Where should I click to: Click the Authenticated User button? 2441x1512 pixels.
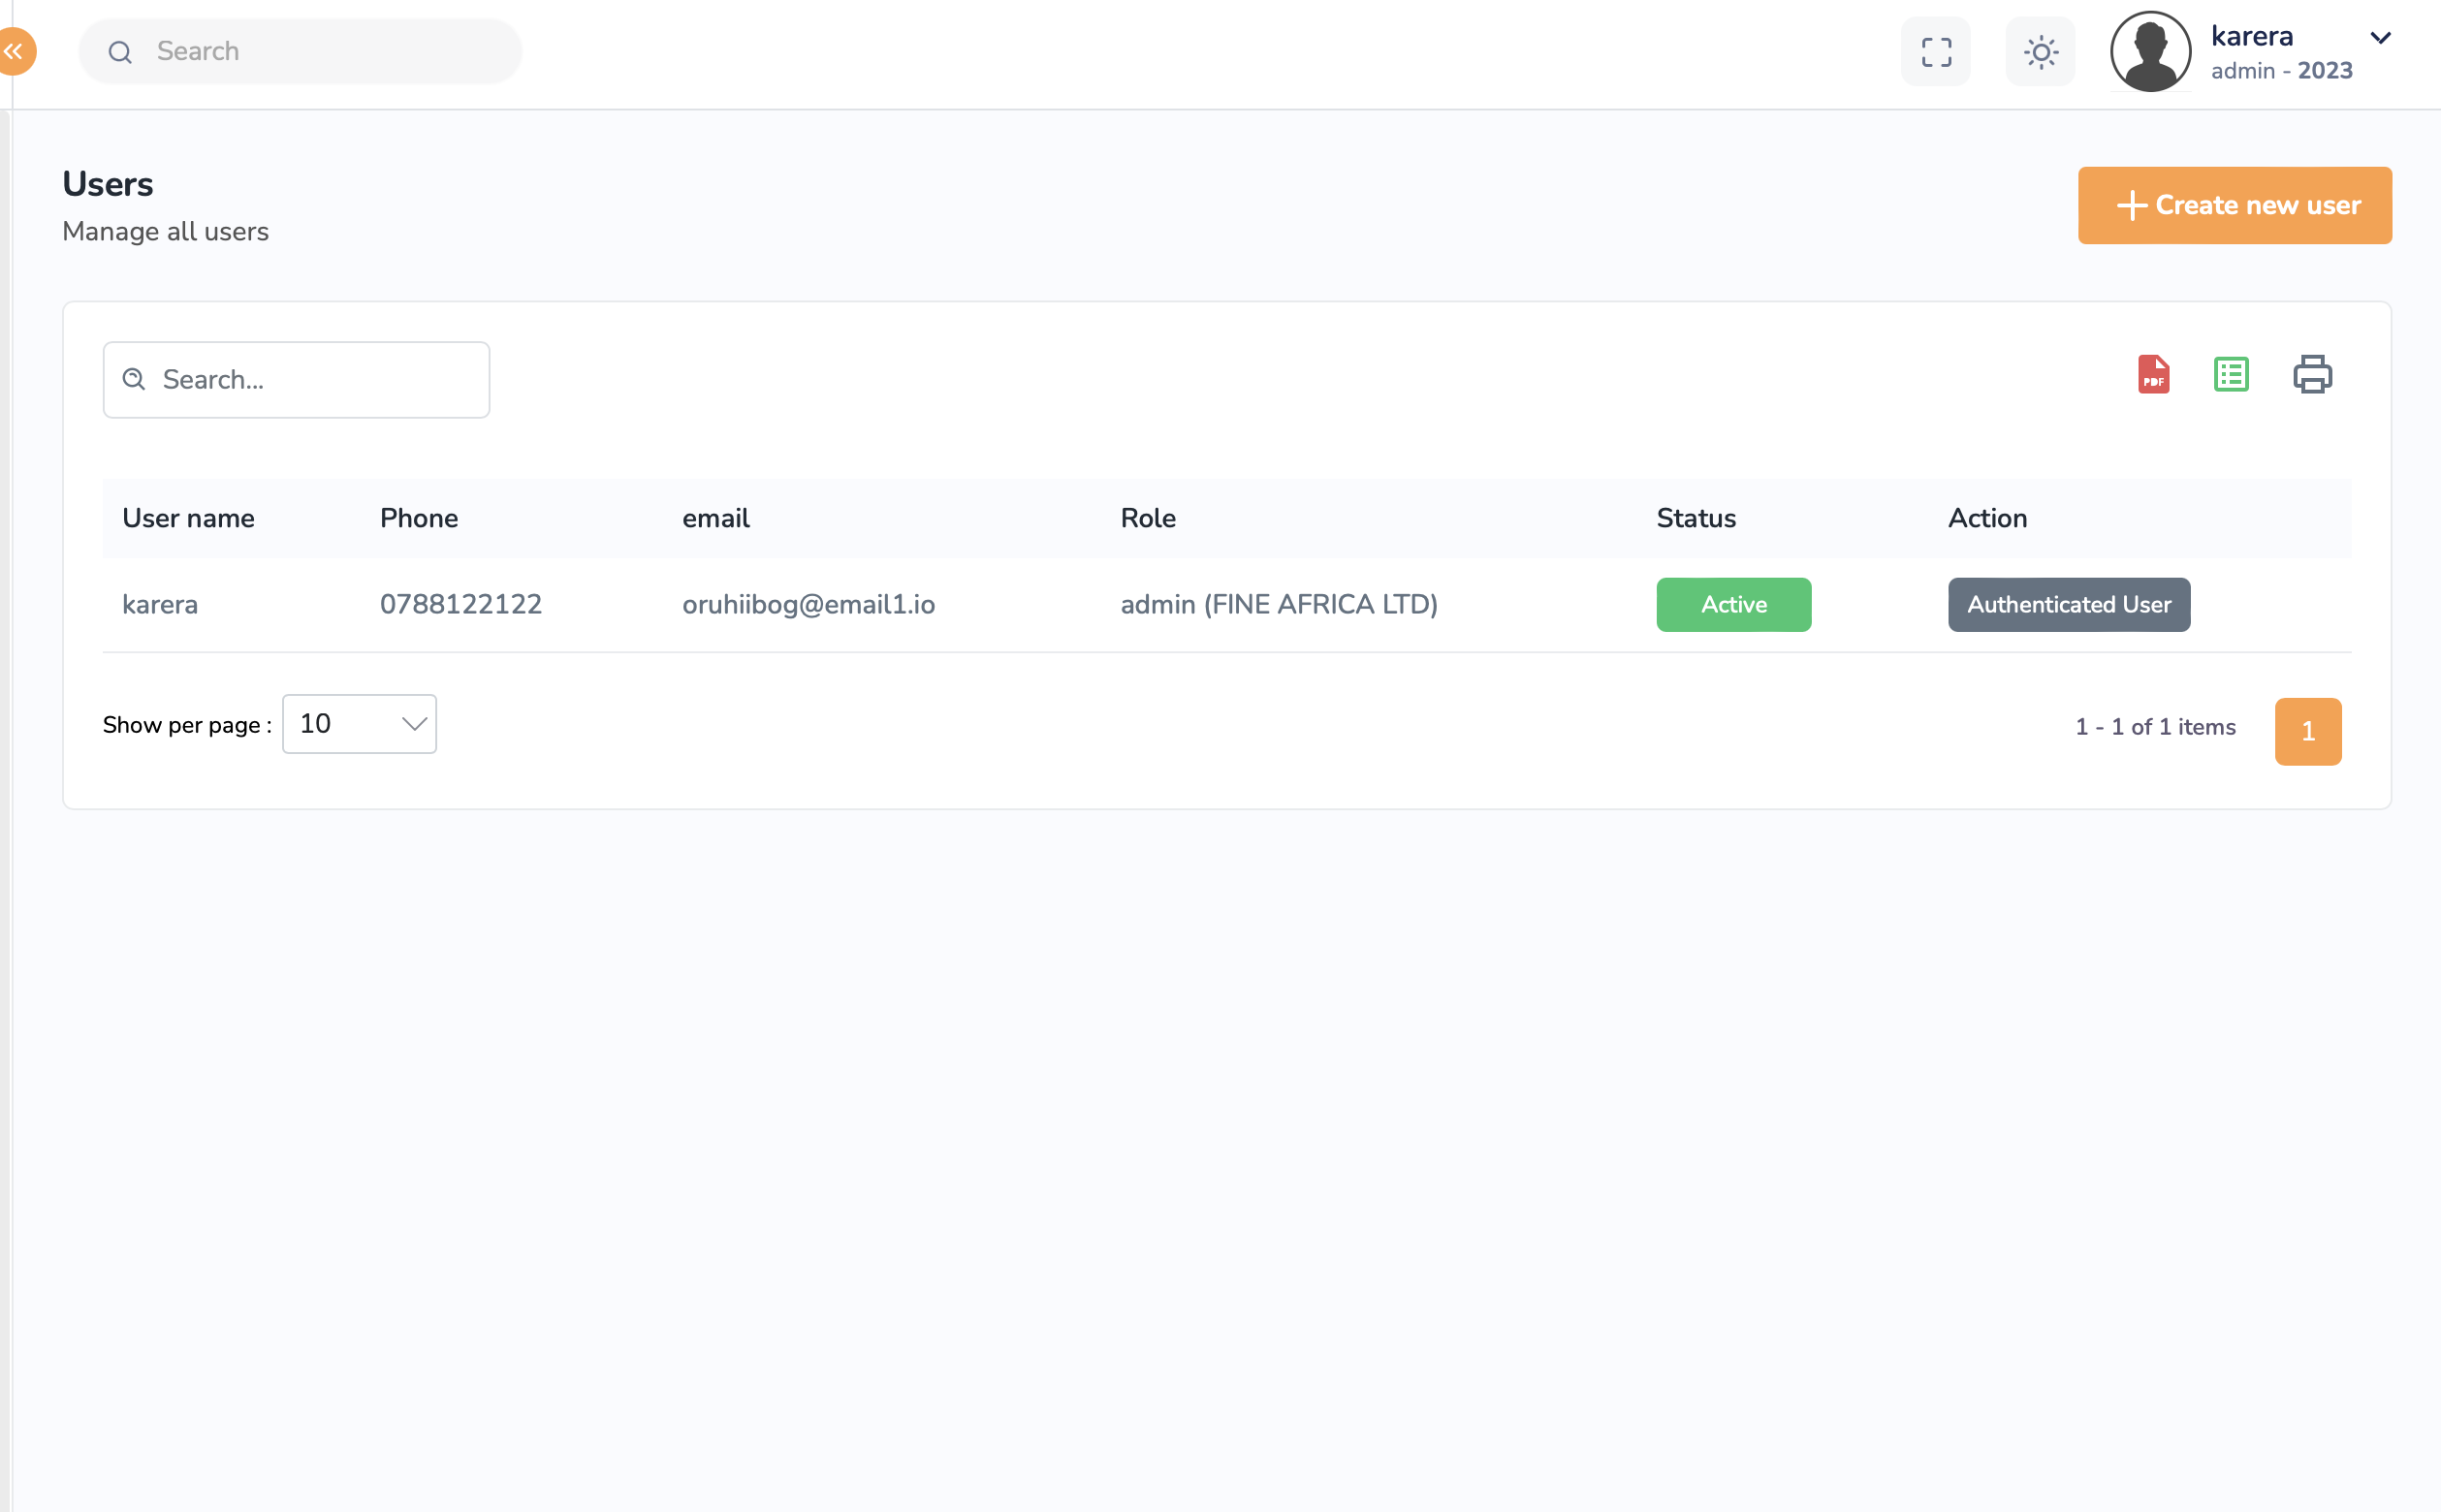coord(2068,604)
